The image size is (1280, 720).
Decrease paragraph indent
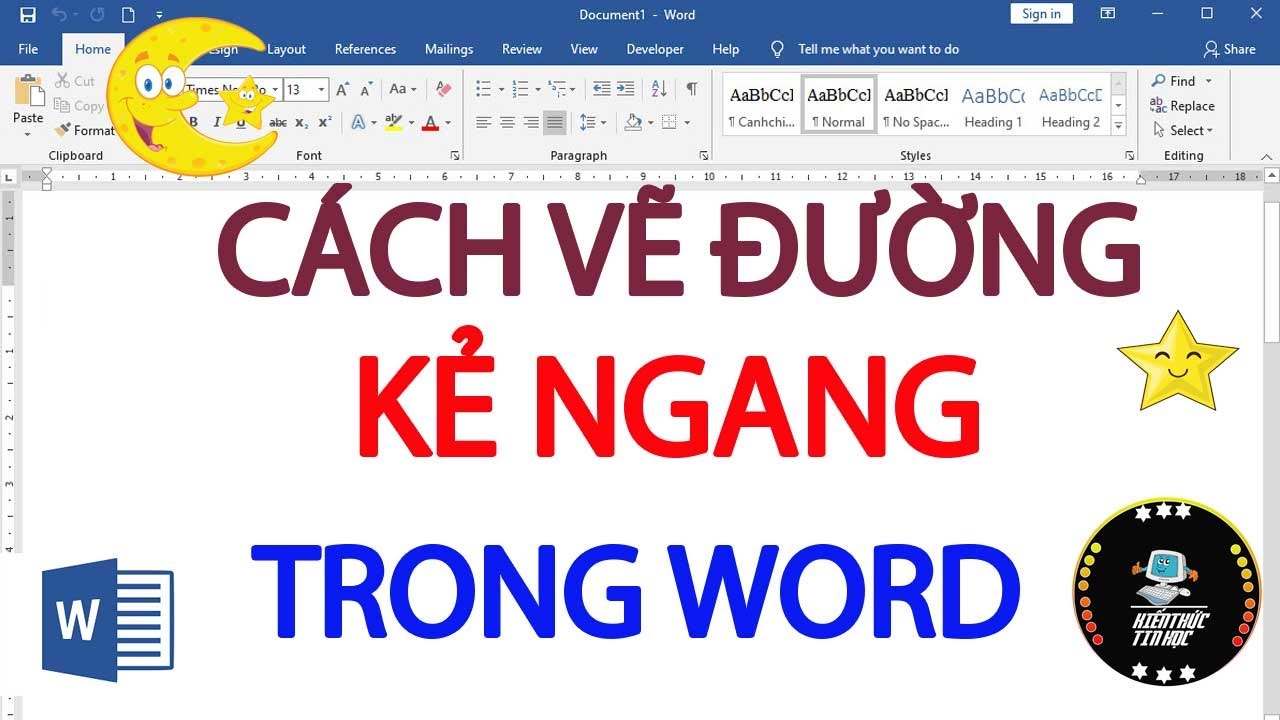(x=601, y=89)
